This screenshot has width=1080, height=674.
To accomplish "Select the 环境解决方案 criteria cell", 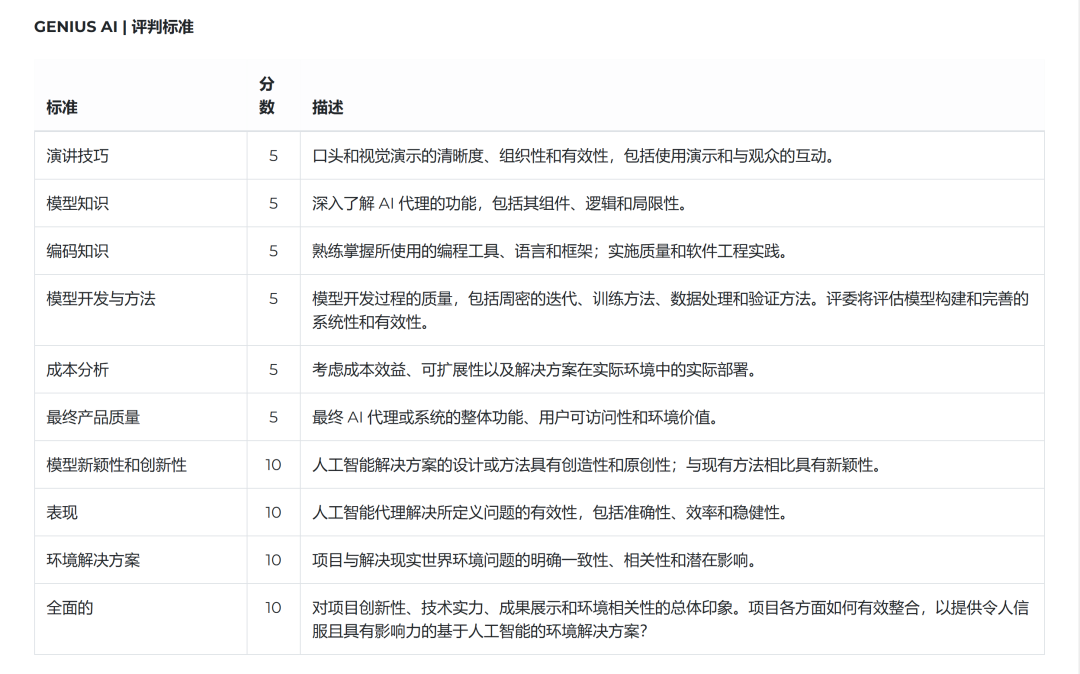I will tap(95, 559).
